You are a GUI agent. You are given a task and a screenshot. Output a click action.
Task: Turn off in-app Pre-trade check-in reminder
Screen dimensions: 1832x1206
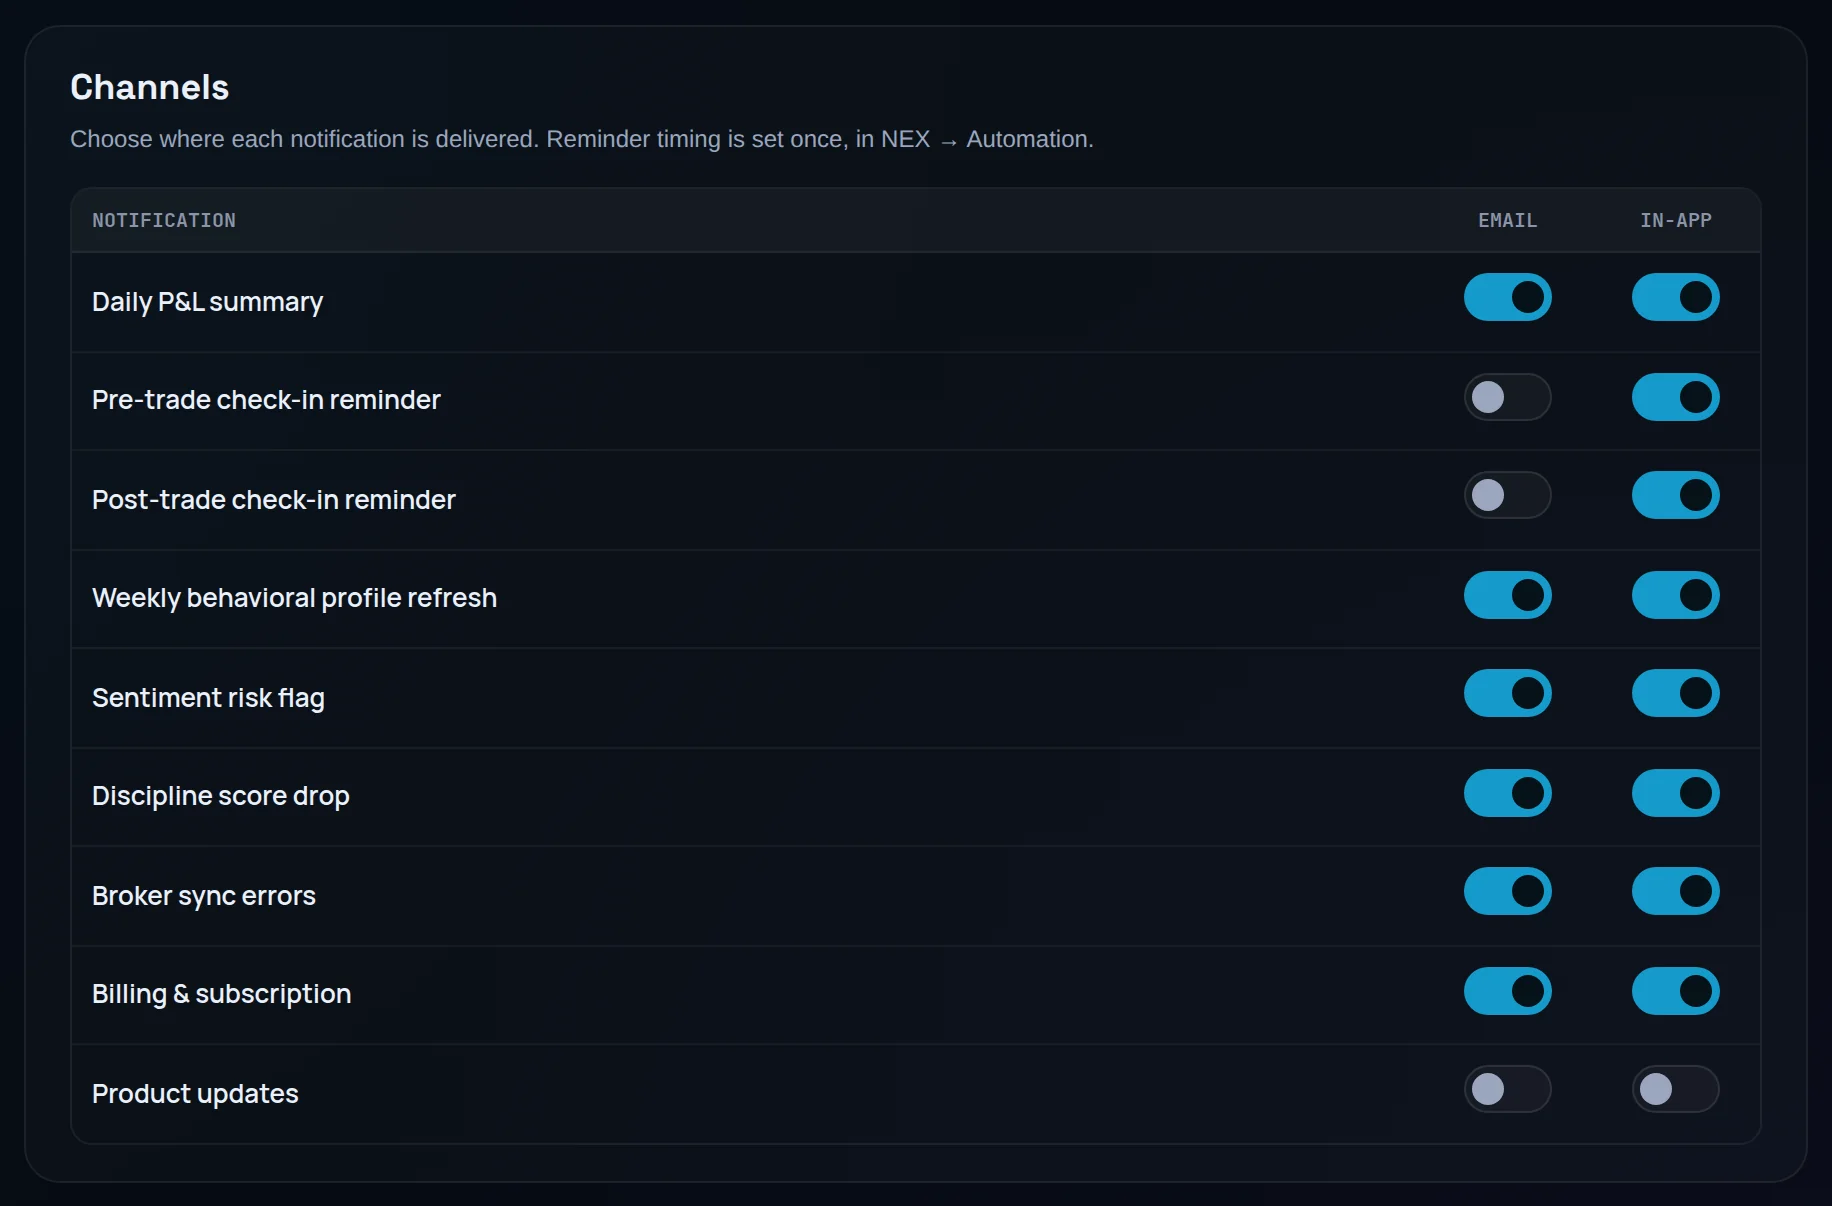coord(1675,397)
